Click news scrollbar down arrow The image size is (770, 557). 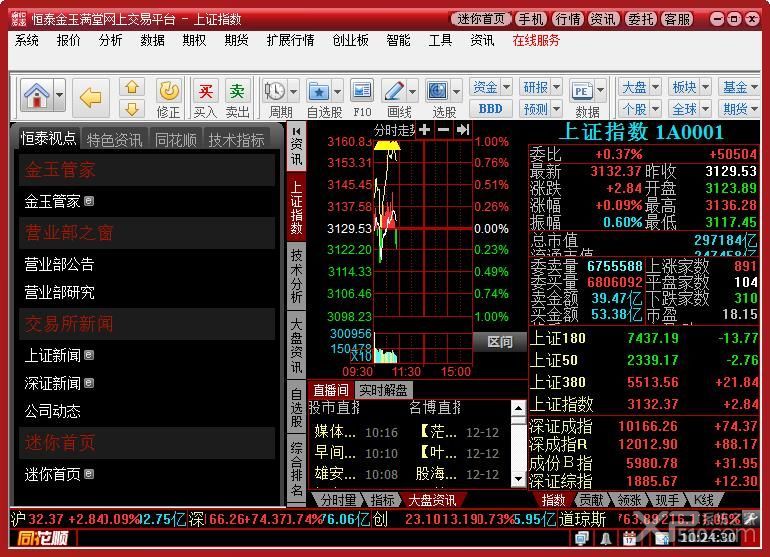(x=518, y=479)
